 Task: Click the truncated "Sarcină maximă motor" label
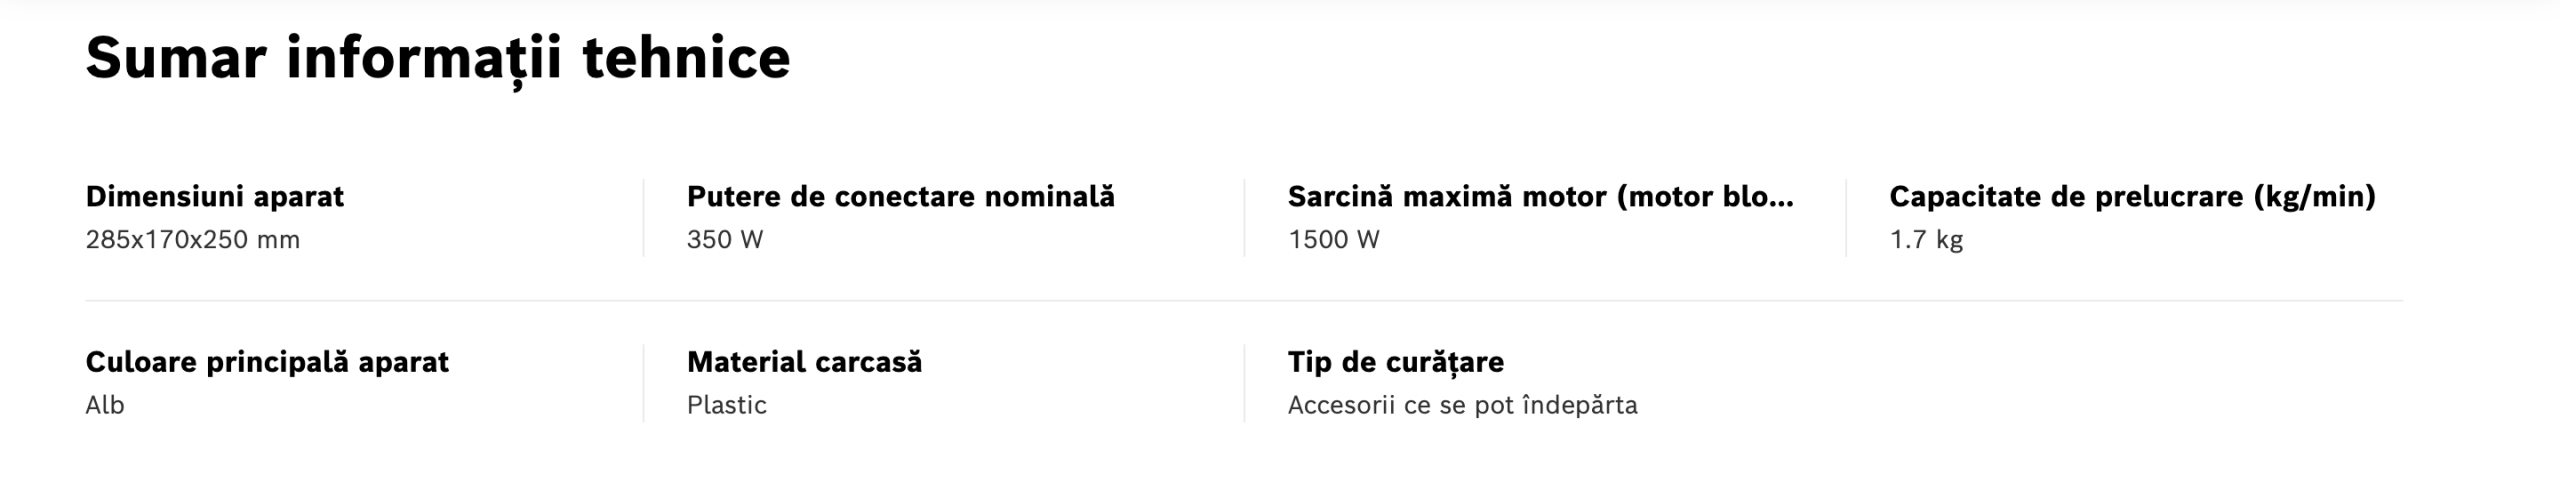[x=1540, y=196]
